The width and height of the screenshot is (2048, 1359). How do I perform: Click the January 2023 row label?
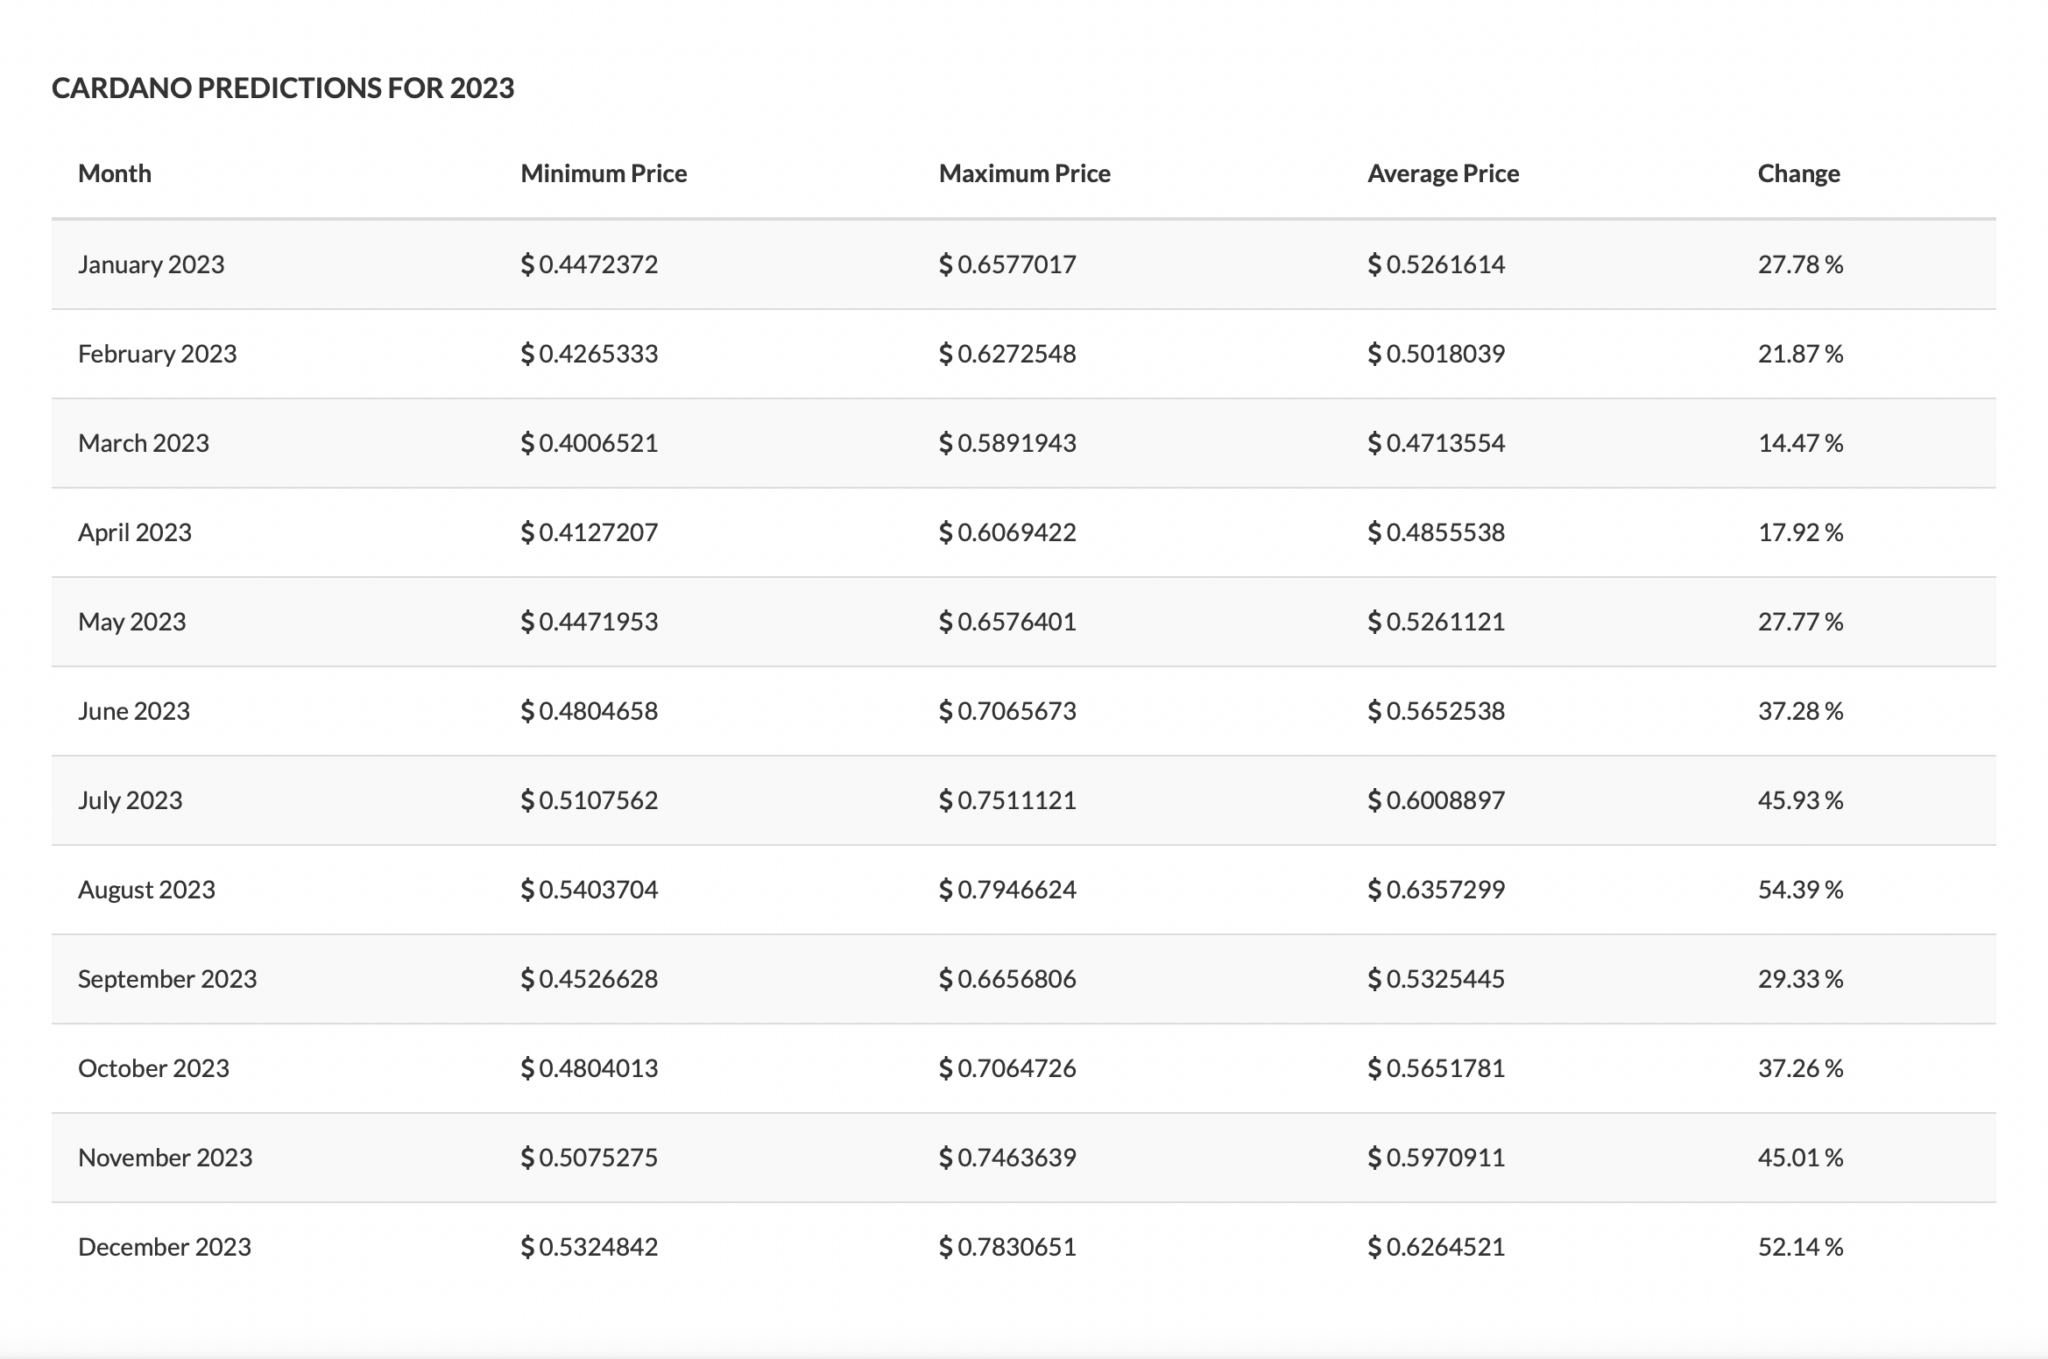[x=151, y=264]
